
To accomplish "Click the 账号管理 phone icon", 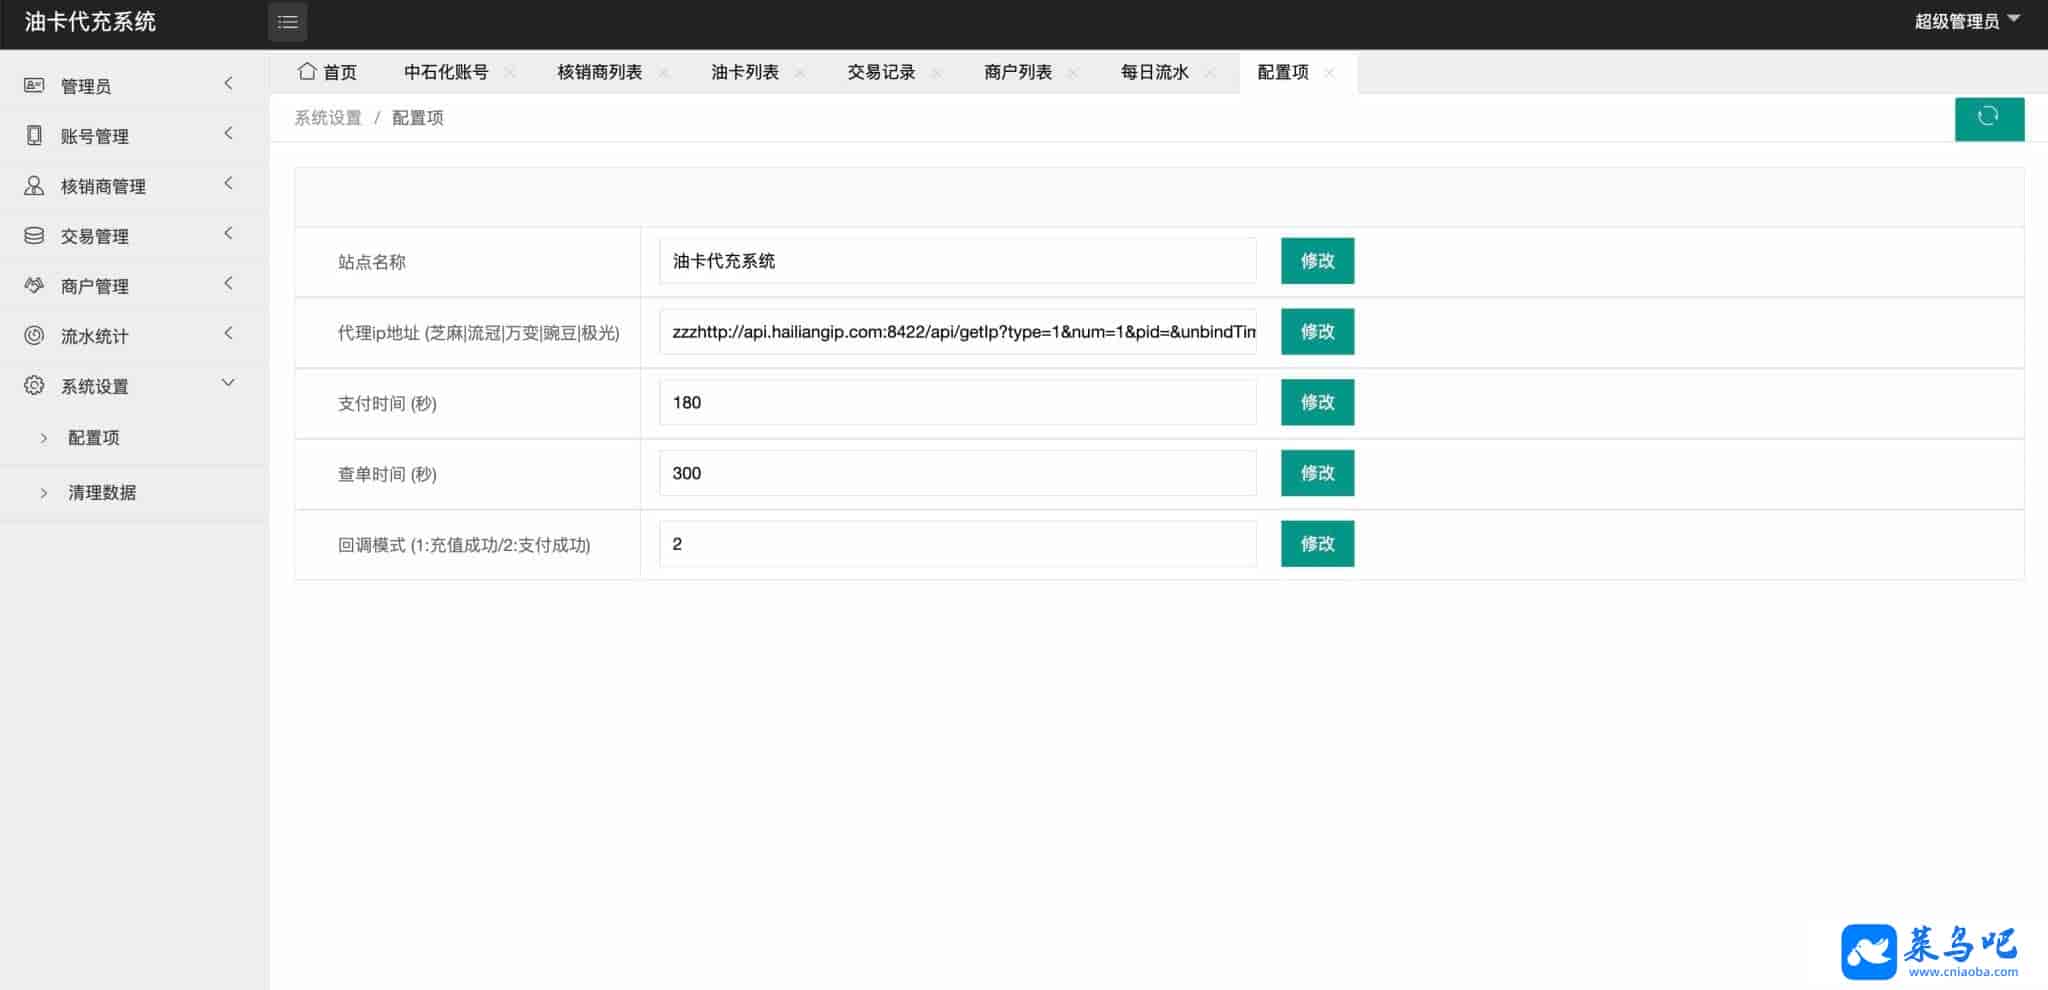I will click(x=34, y=136).
